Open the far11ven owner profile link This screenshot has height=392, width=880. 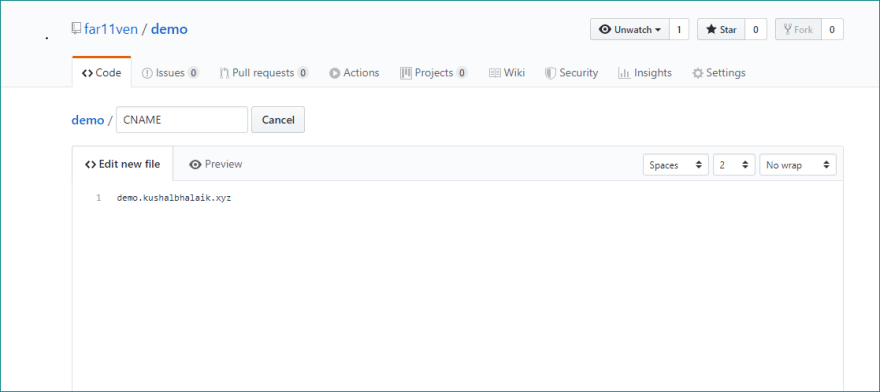pyautogui.click(x=111, y=29)
